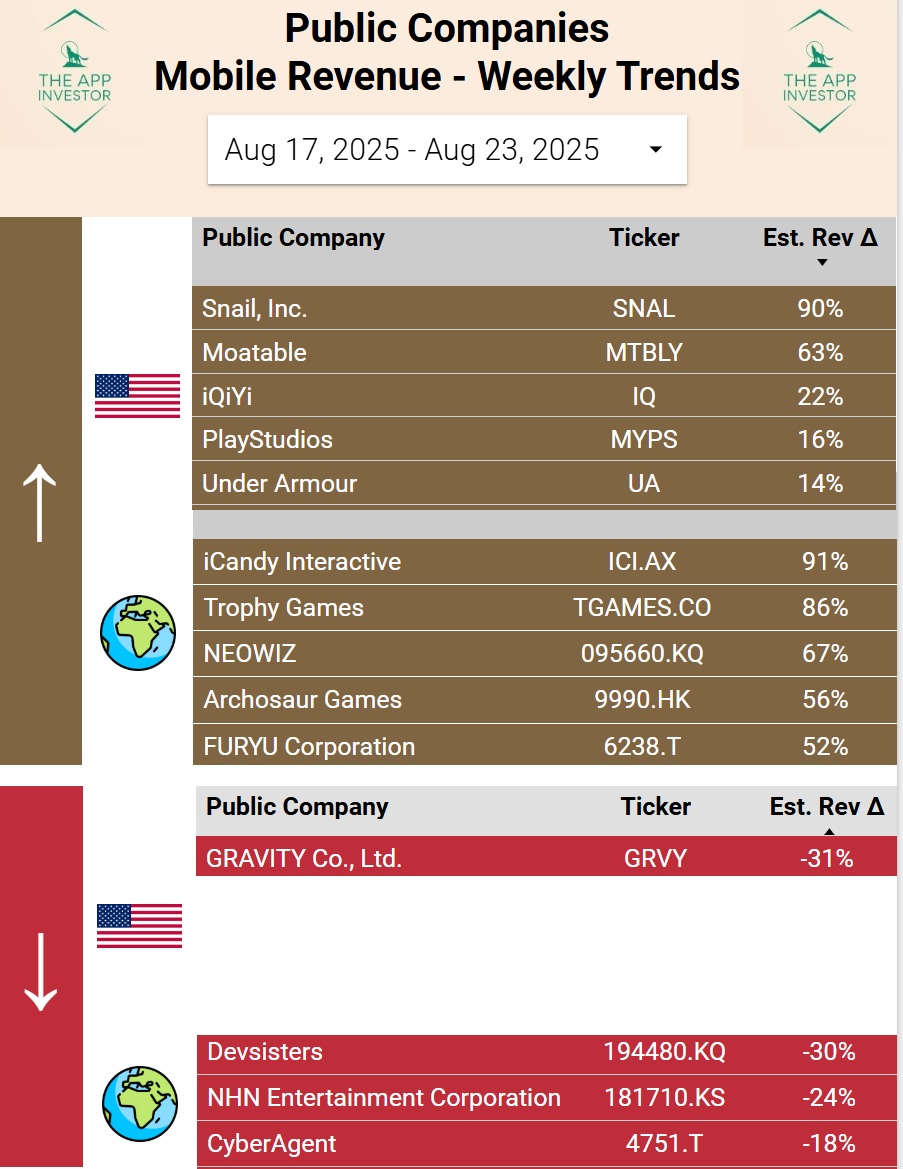Click the NEOWIZ company name
903x1169 pixels.
point(250,654)
